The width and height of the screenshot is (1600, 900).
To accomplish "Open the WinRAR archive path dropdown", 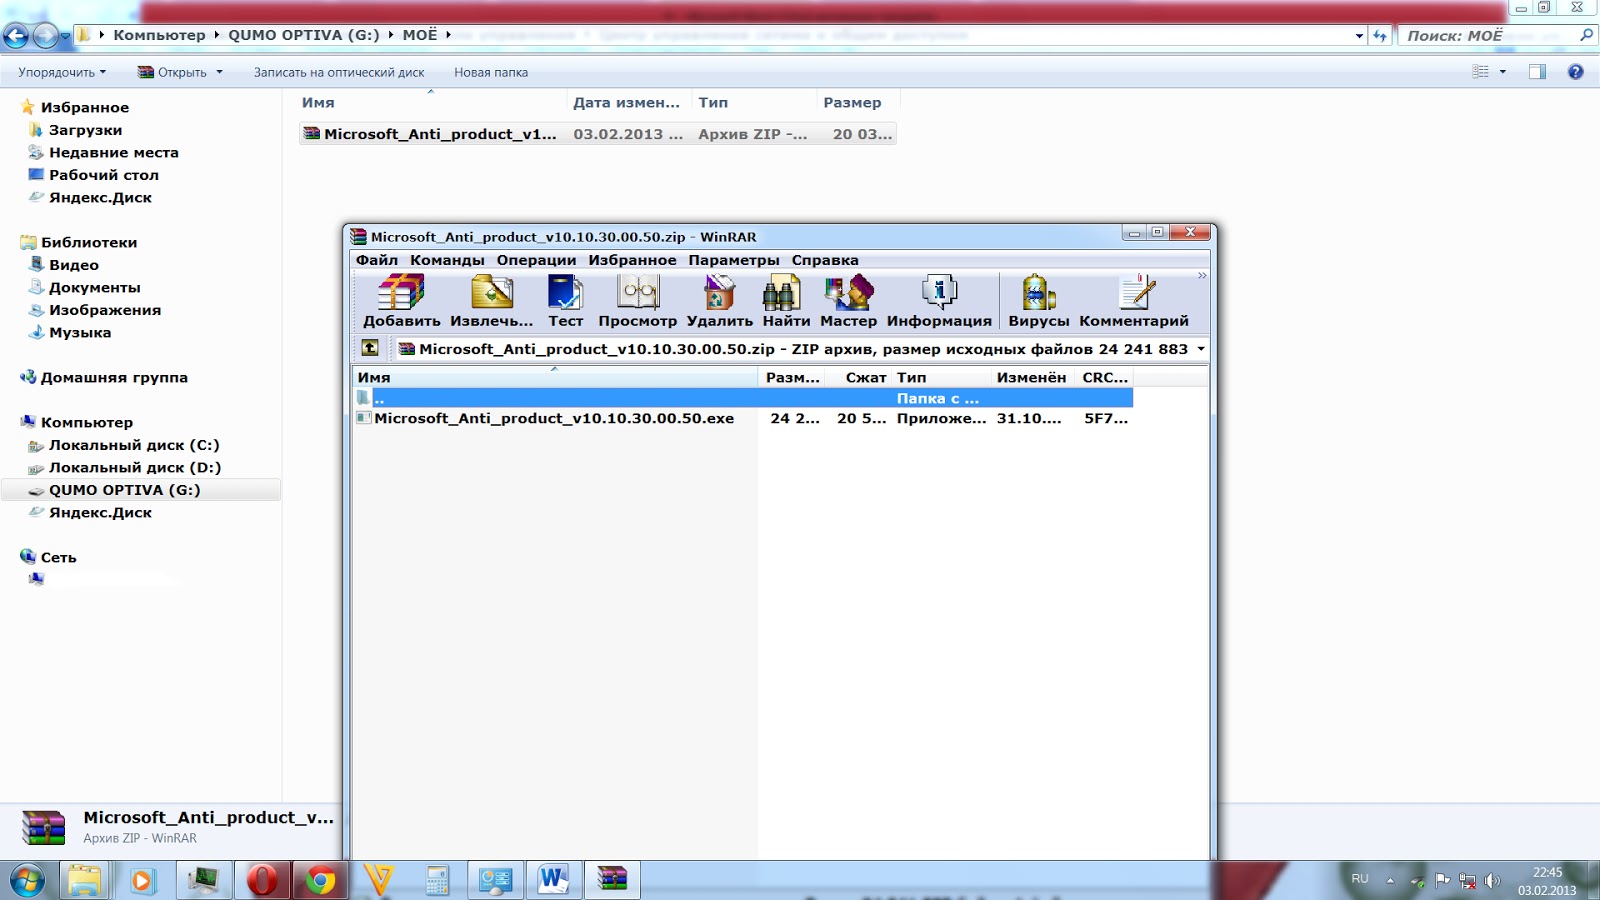I will (1201, 349).
